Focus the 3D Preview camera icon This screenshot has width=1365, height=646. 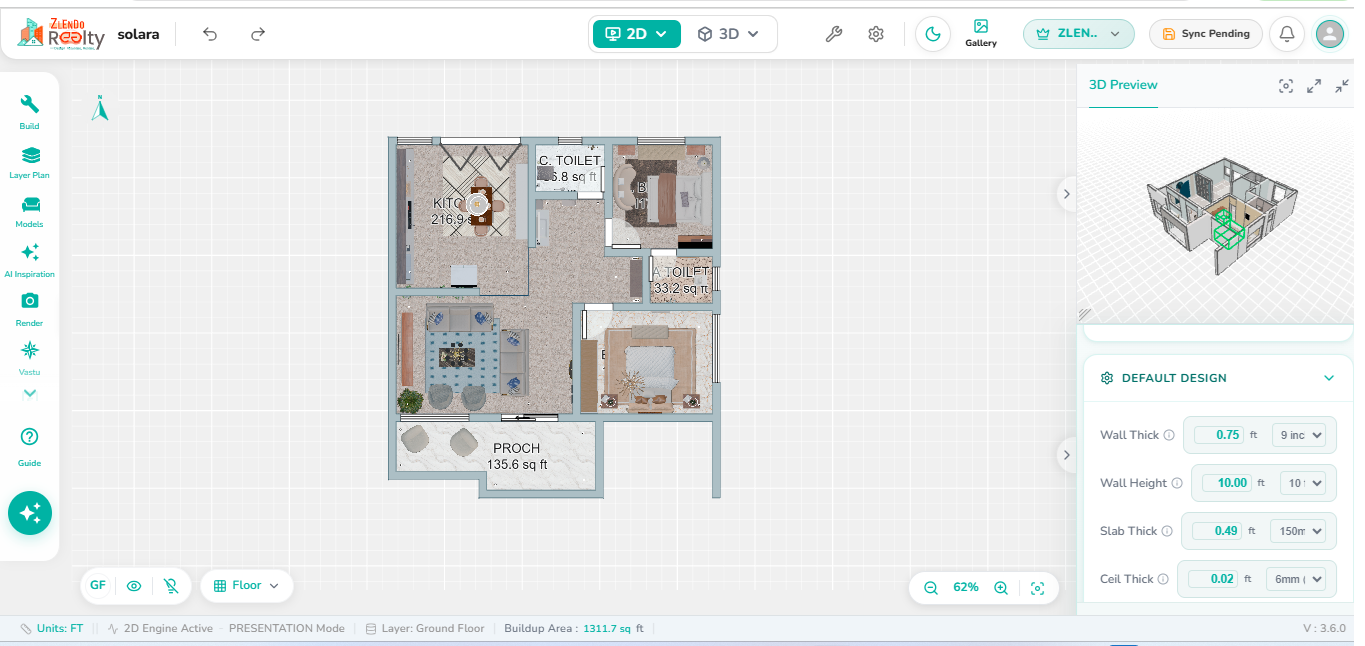click(1286, 86)
